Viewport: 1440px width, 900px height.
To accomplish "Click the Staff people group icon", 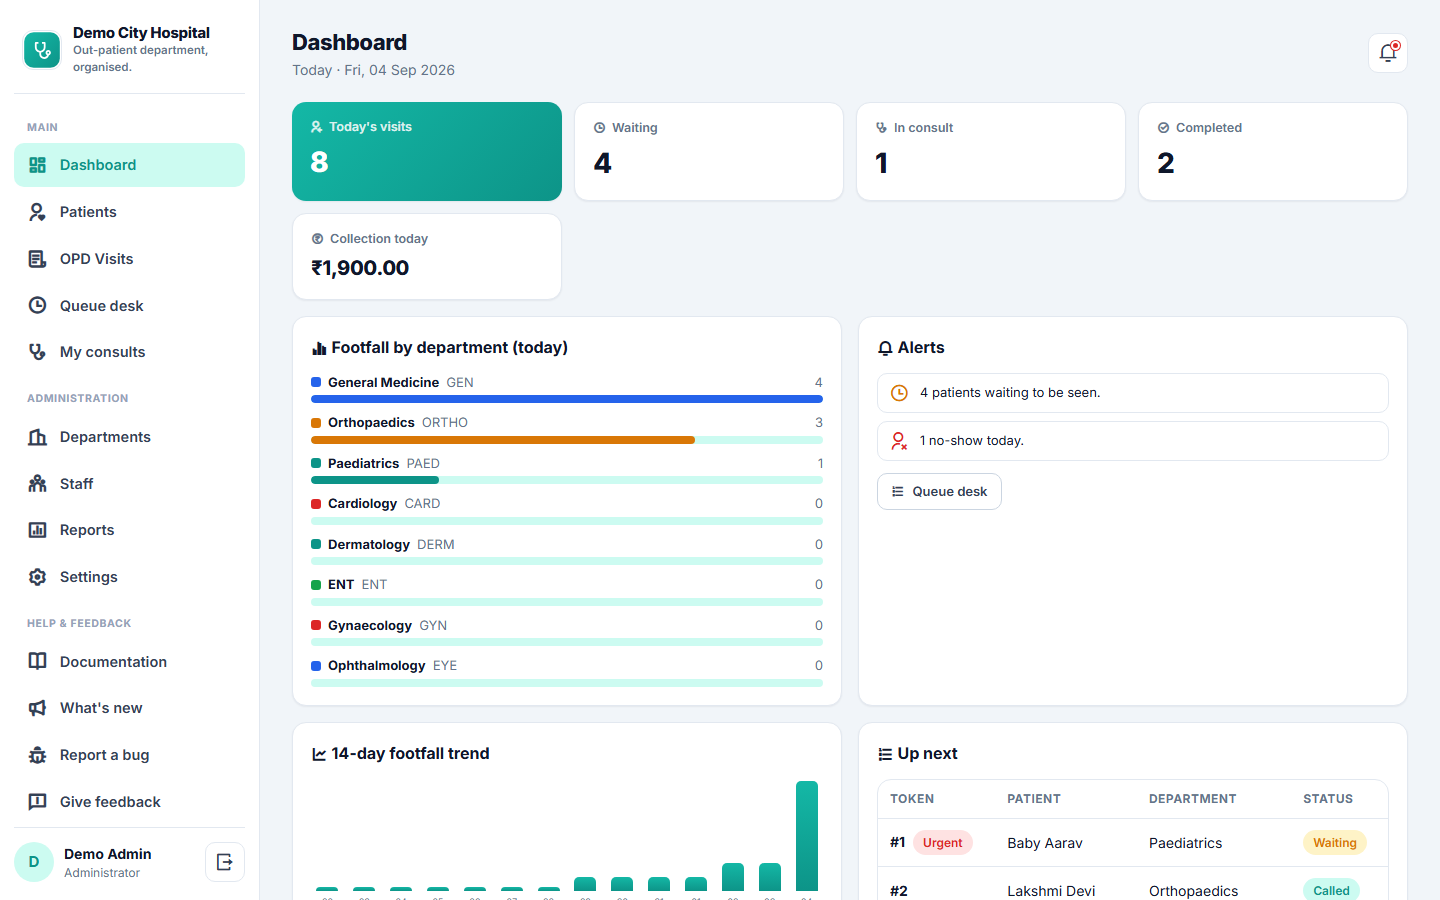I will (37, 484).
